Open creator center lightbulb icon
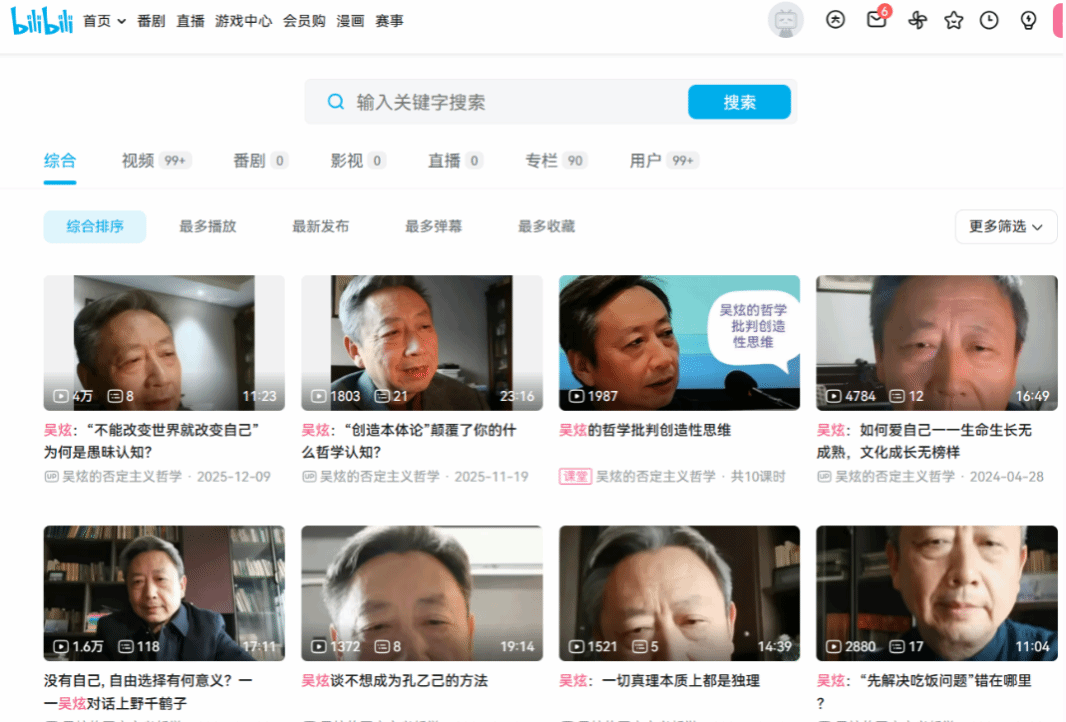This screenshot has height=722, width=1066. pyautogui.click(x=1027, y=20)
